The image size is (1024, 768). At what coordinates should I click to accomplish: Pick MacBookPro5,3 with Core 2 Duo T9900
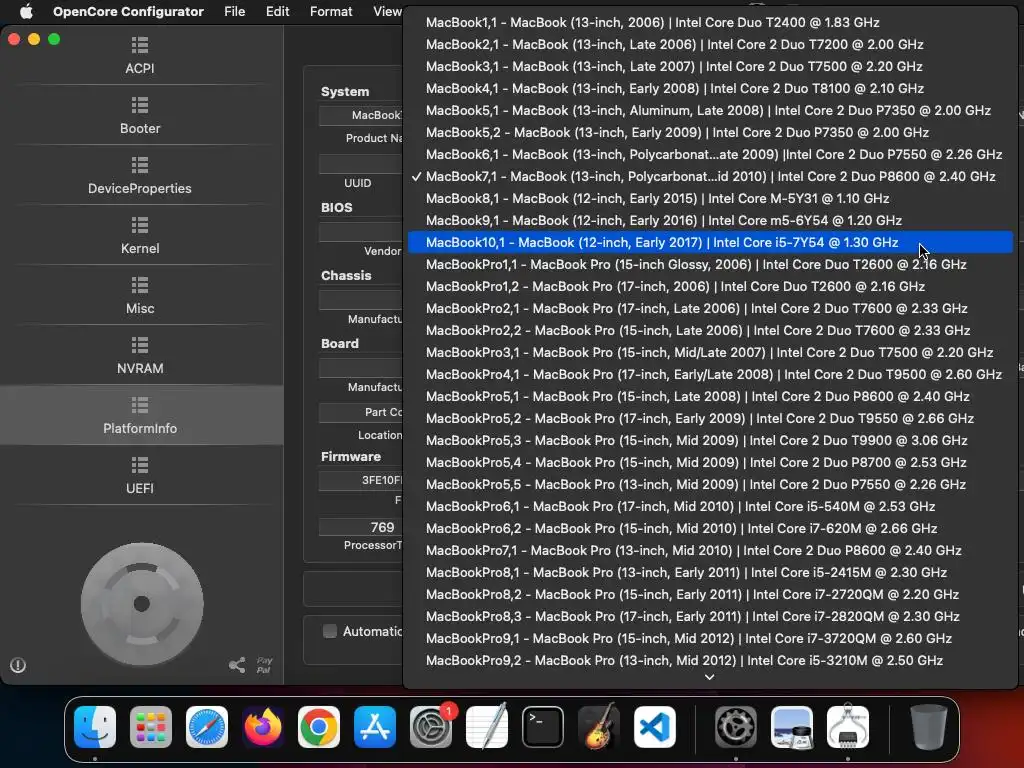(x=710, y=440)
